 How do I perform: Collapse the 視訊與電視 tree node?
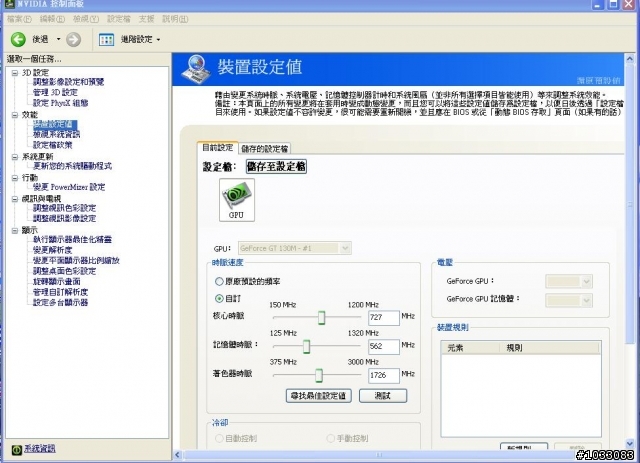coord(15,199)
